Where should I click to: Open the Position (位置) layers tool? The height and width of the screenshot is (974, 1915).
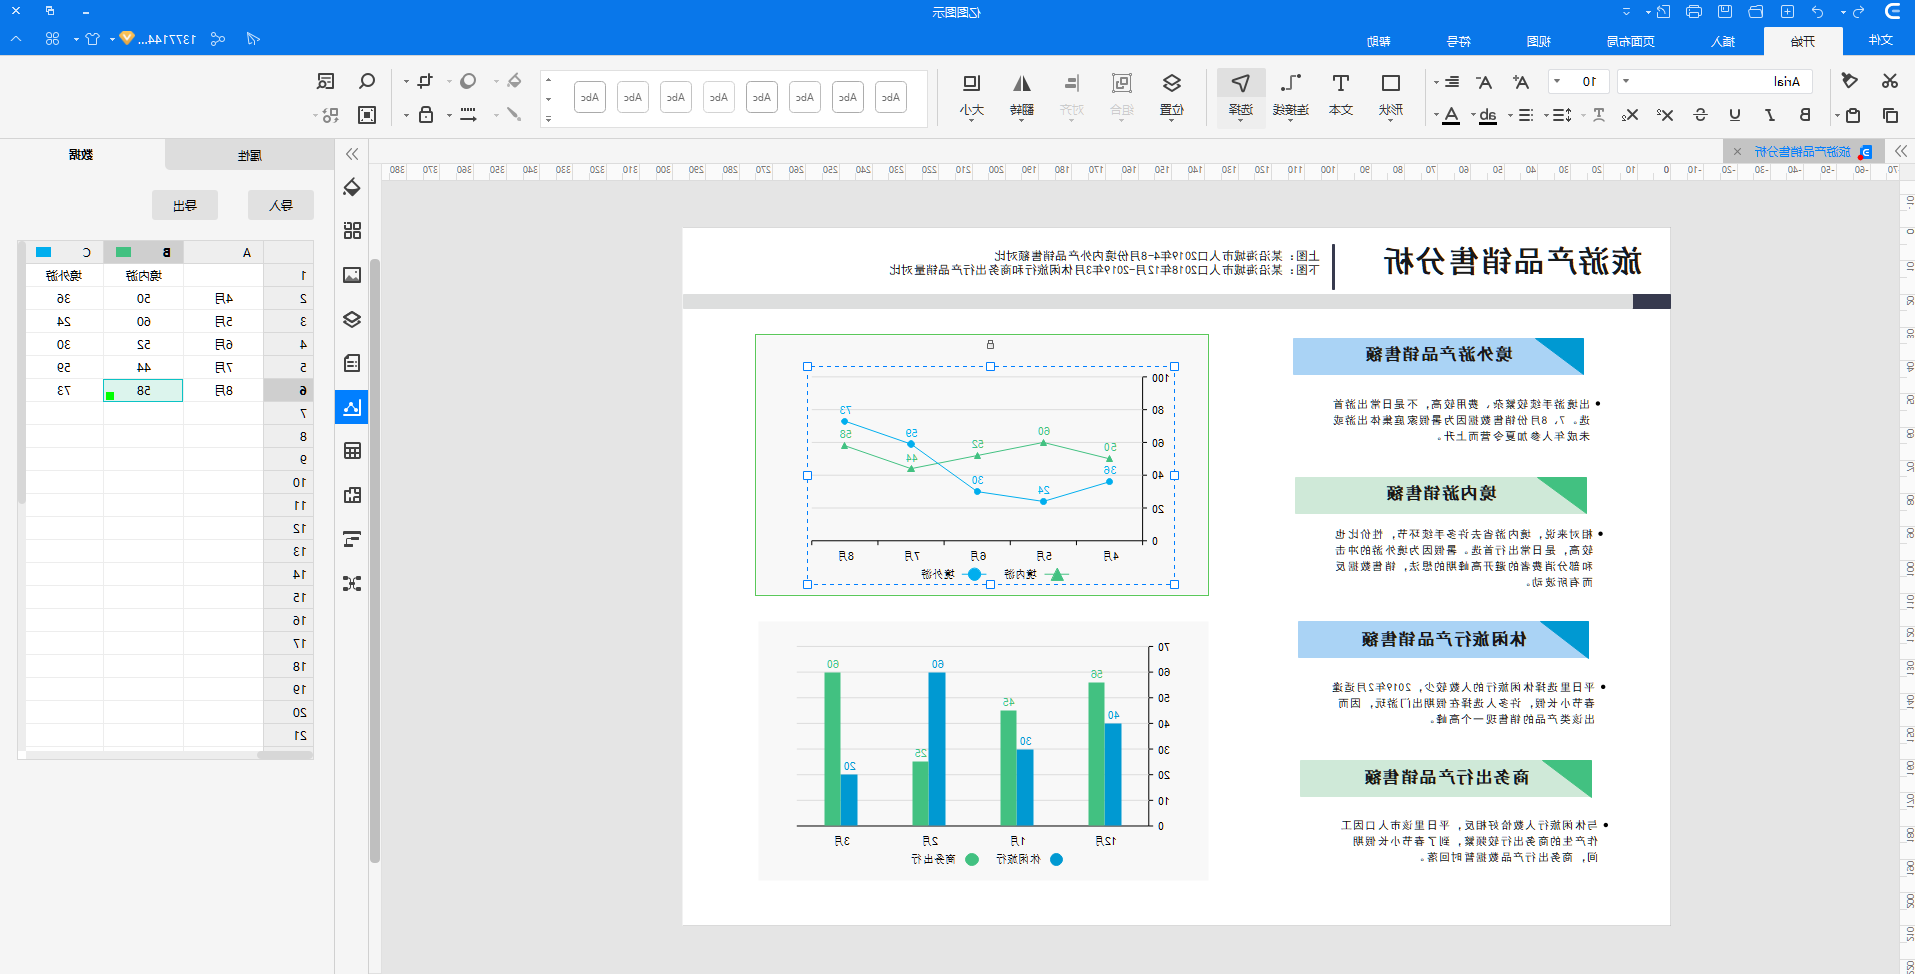1172,94
